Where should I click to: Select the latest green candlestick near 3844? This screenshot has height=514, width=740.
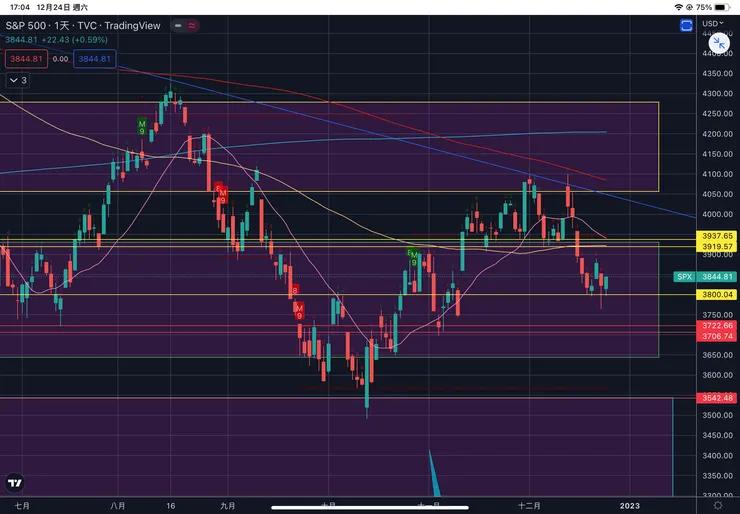point(606,283)
